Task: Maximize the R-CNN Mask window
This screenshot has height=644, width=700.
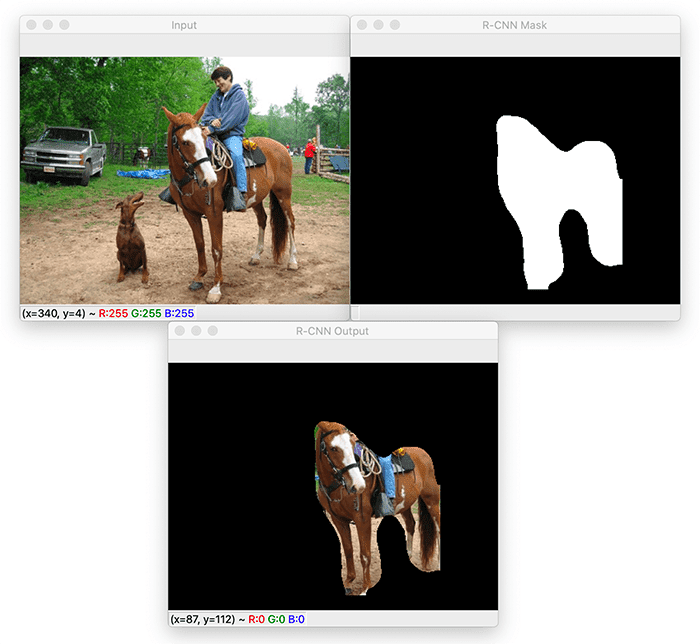Action: tap(394, 24)
